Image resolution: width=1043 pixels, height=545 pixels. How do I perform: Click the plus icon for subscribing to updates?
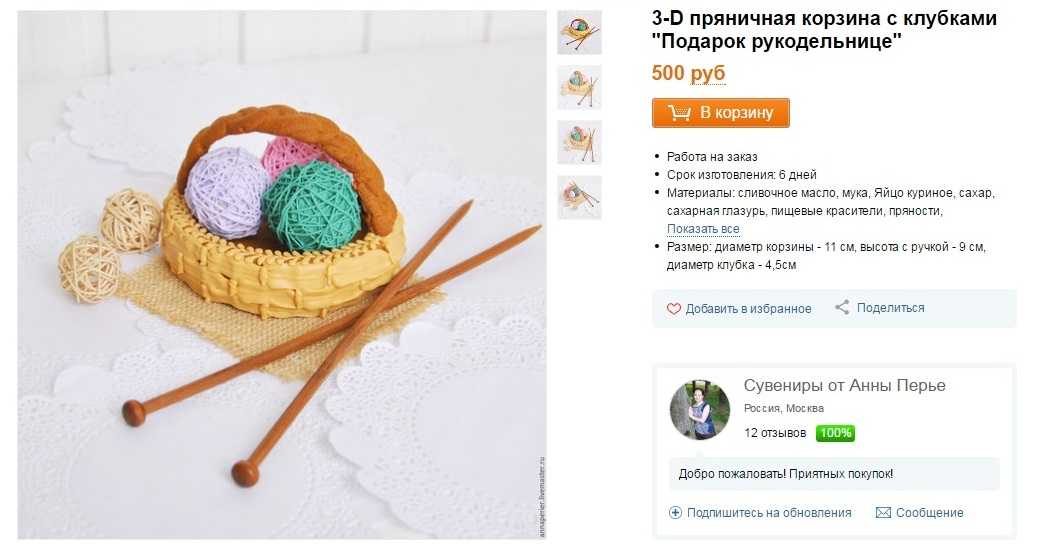tap(675, 512)
